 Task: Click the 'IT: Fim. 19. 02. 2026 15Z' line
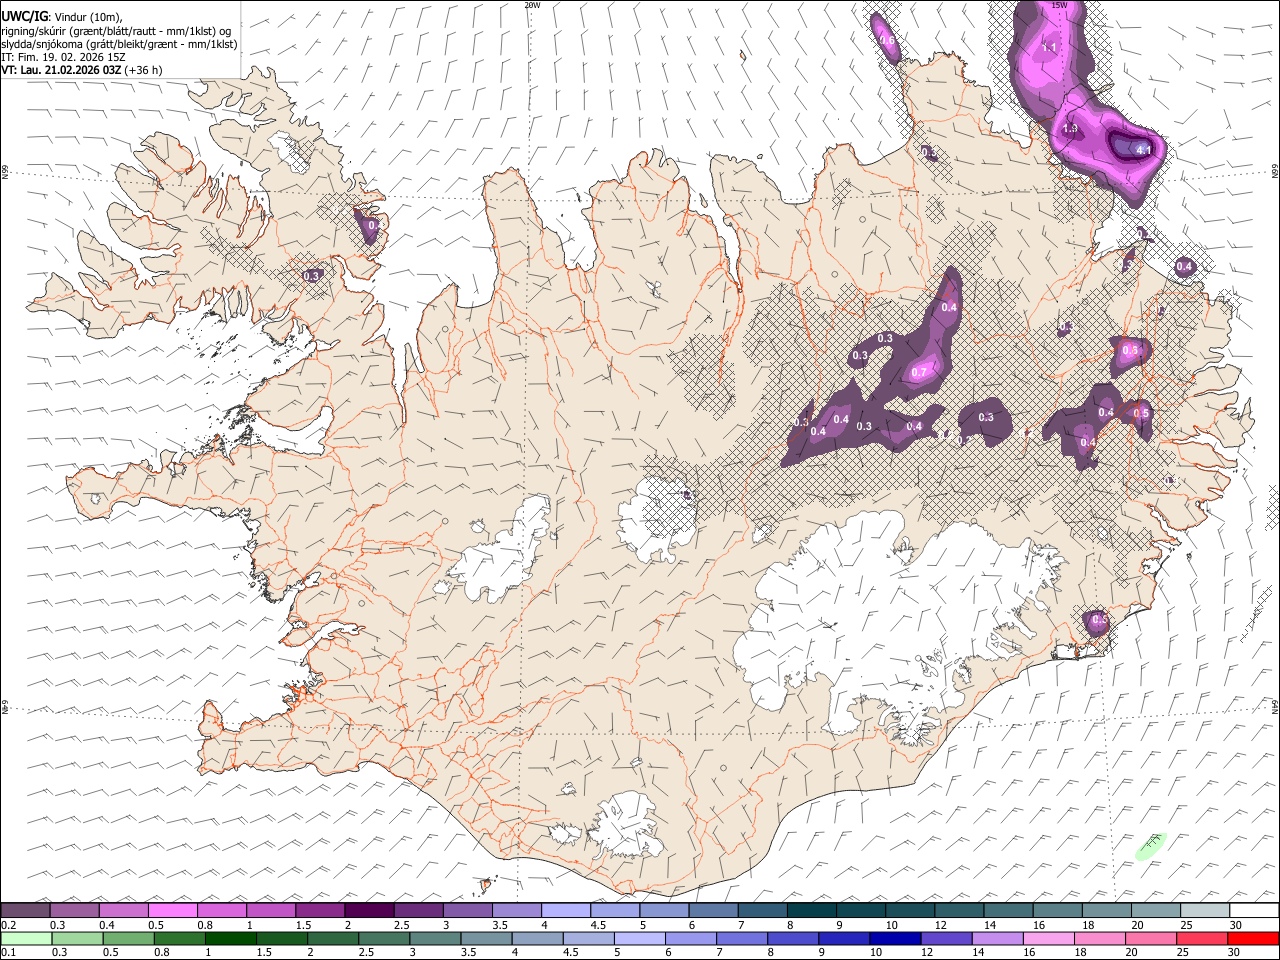click(x=63, y=57)
